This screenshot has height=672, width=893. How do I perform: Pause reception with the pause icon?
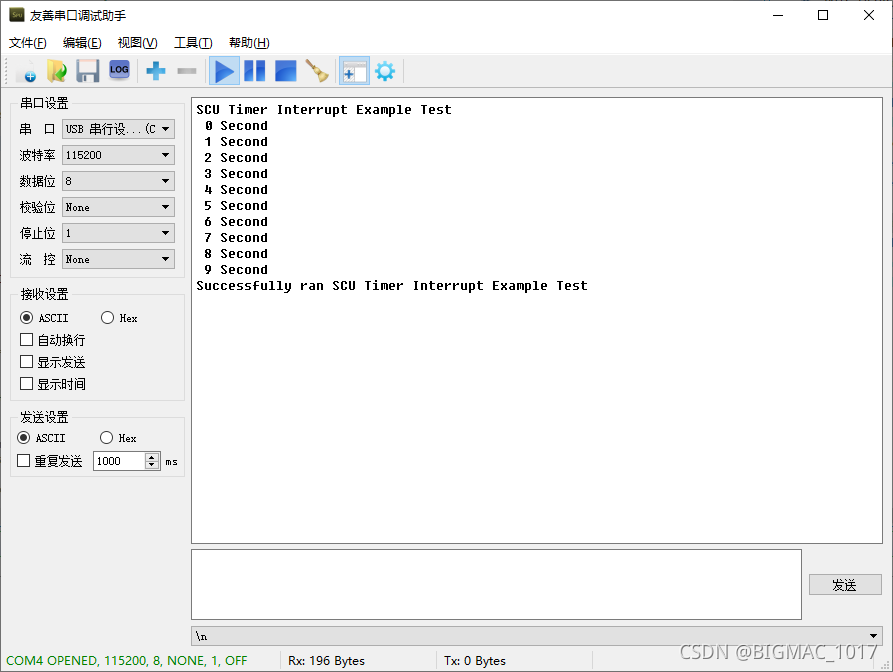coord(255,71)
